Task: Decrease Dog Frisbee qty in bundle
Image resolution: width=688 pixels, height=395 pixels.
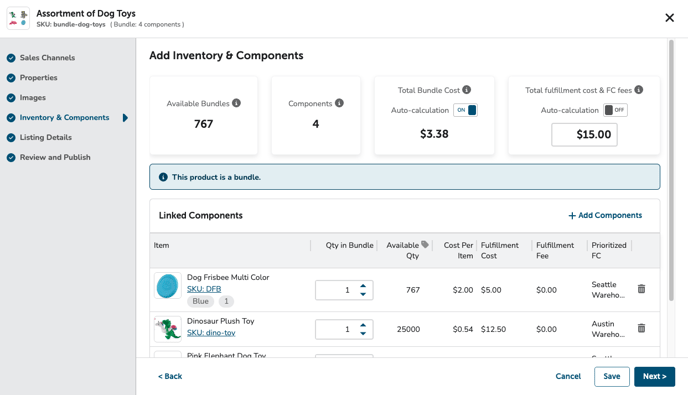Action: (x=363, y=294)
